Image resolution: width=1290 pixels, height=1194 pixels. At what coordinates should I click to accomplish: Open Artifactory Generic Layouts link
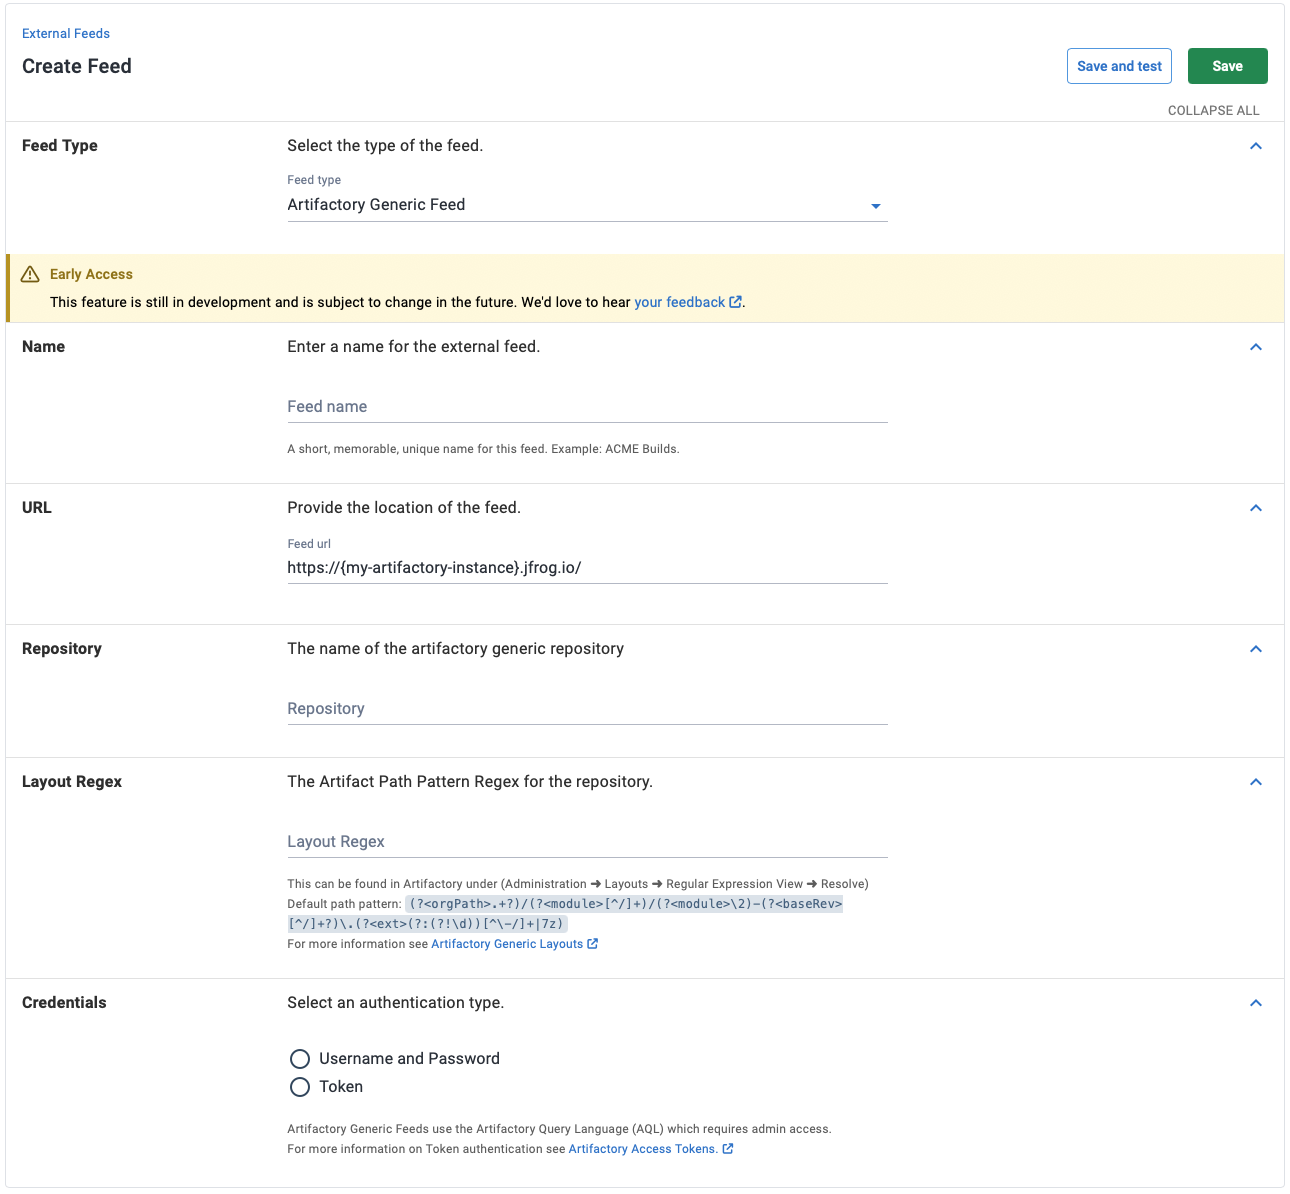(507, 944)
